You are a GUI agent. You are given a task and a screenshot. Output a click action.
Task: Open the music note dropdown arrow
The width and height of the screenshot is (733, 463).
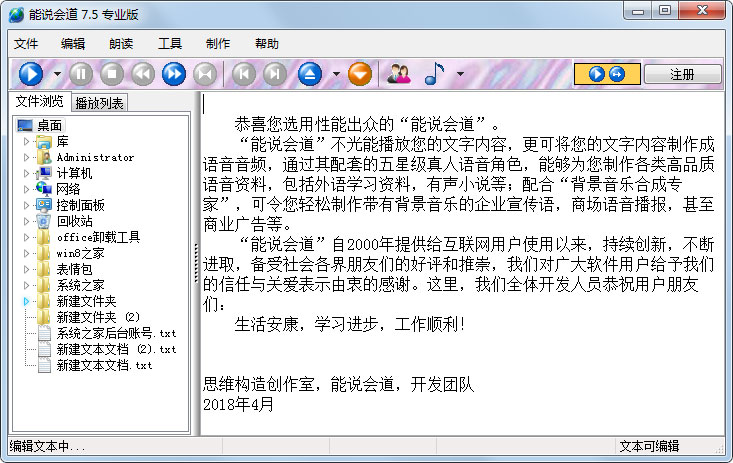click(x=460, y=74)
